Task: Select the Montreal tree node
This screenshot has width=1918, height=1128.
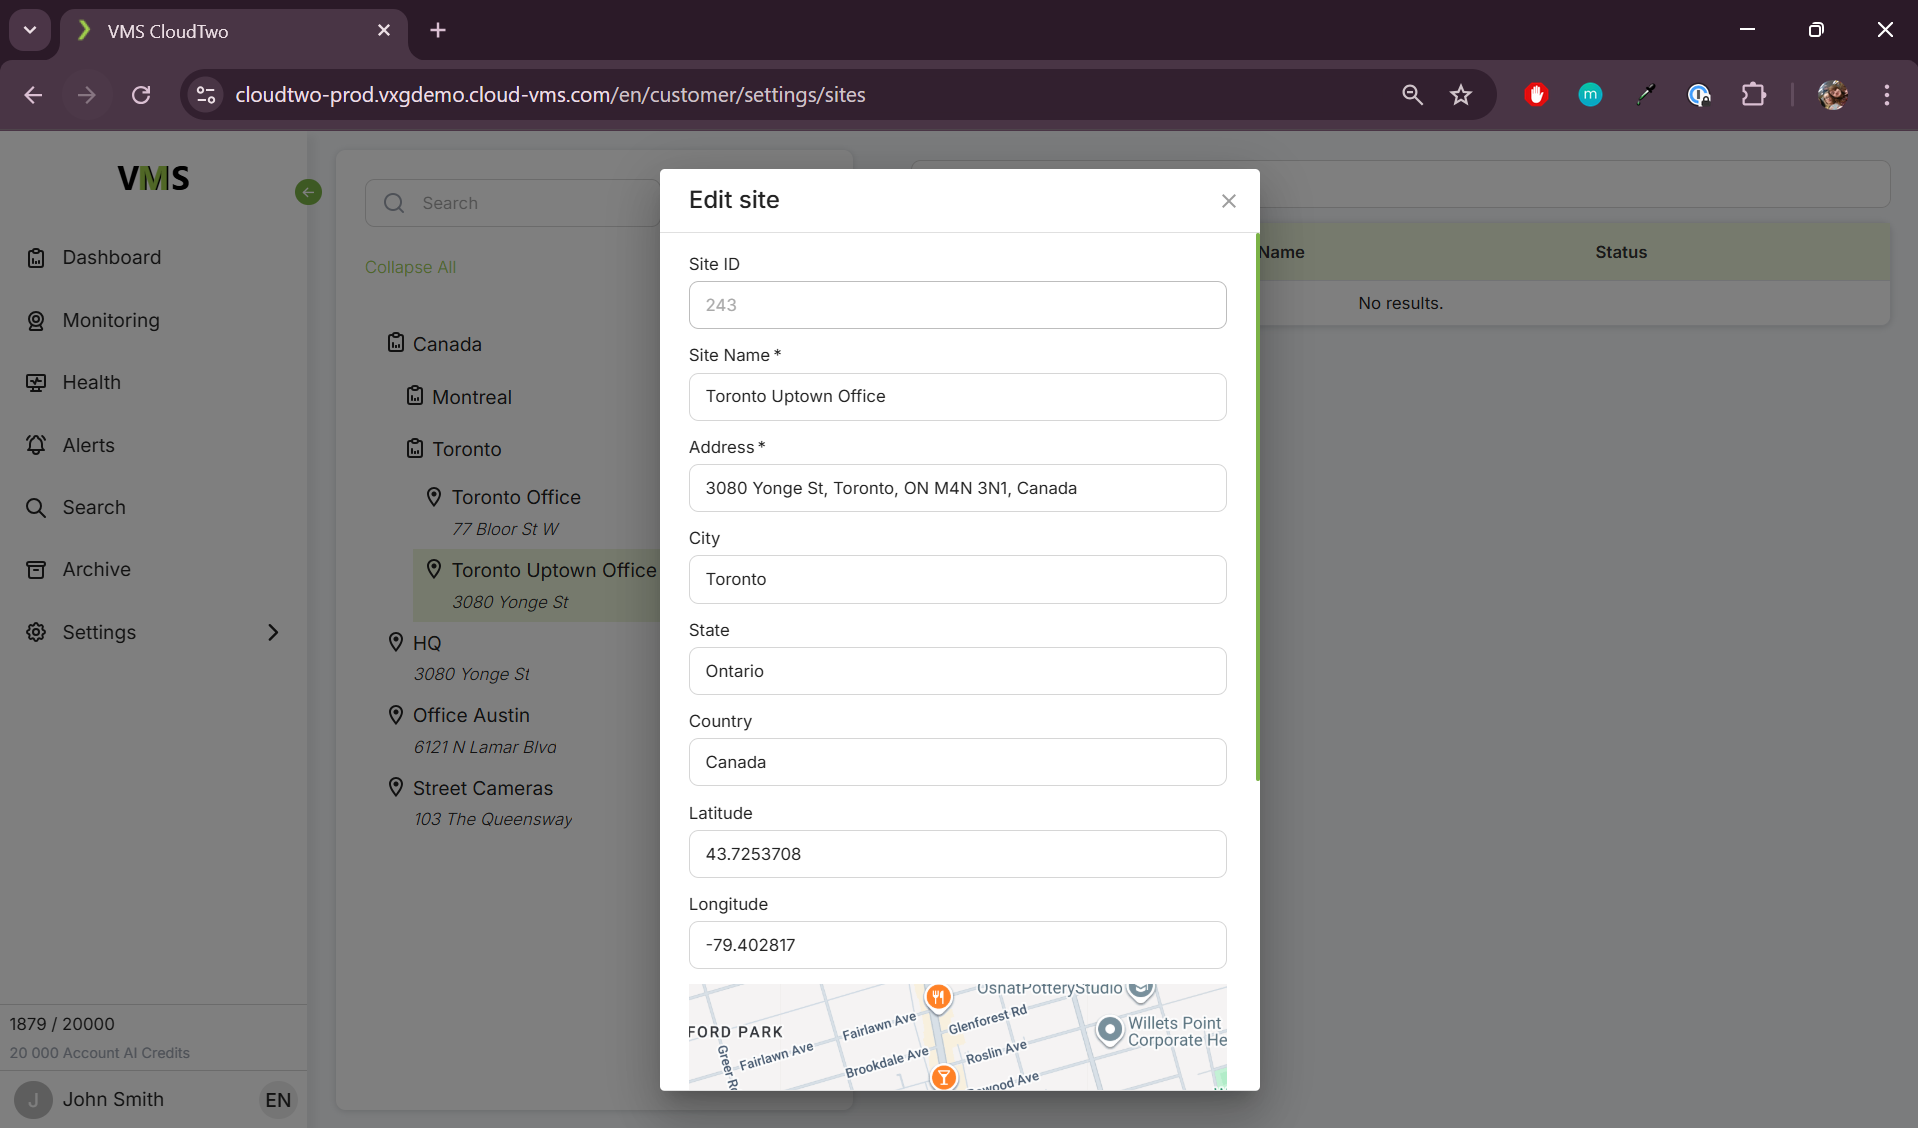Action: 471,397
